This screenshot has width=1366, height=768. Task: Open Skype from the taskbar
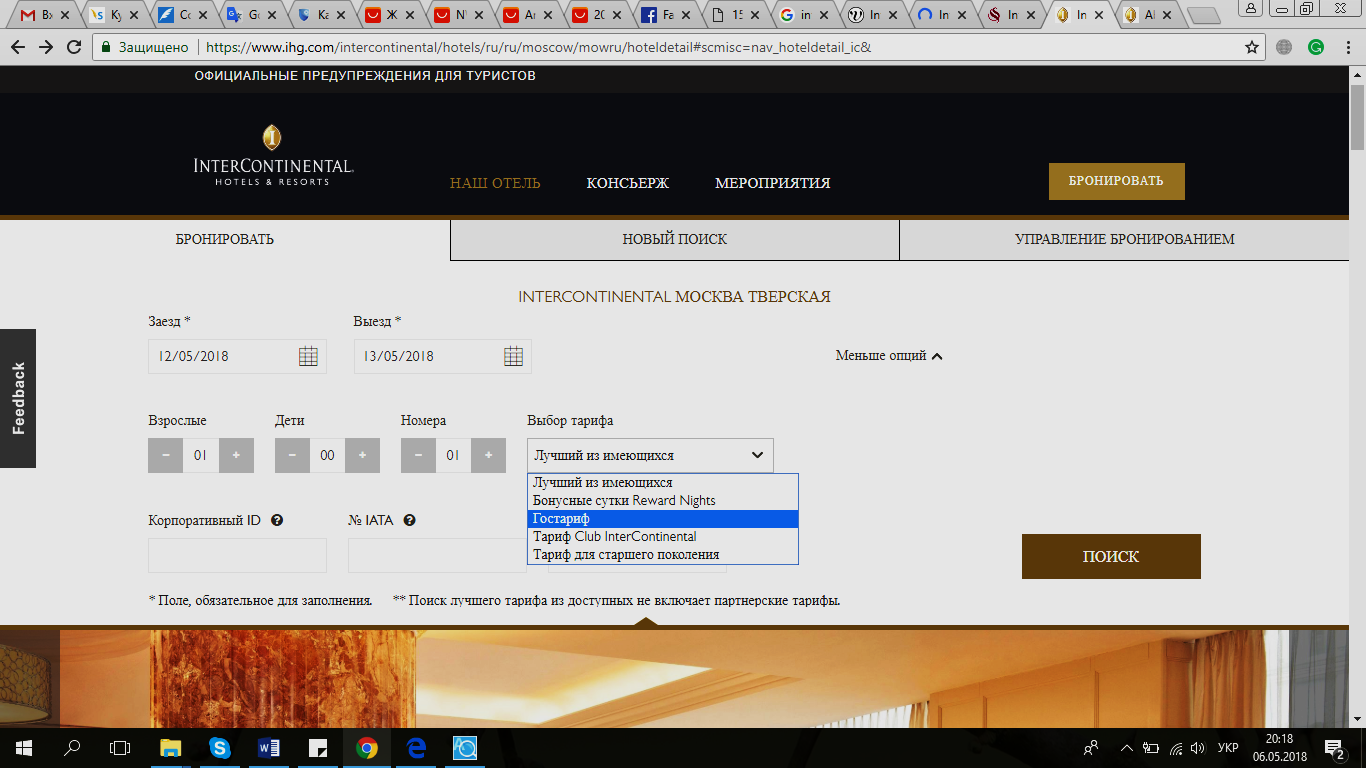220,747
